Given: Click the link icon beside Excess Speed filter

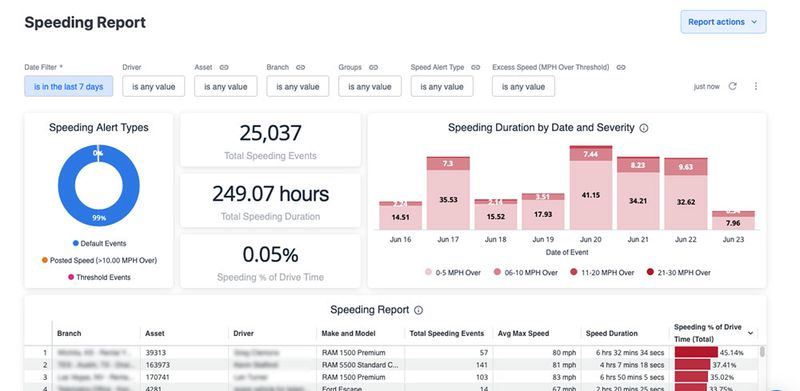Looking at the screenshot, I should coord(621,67).
